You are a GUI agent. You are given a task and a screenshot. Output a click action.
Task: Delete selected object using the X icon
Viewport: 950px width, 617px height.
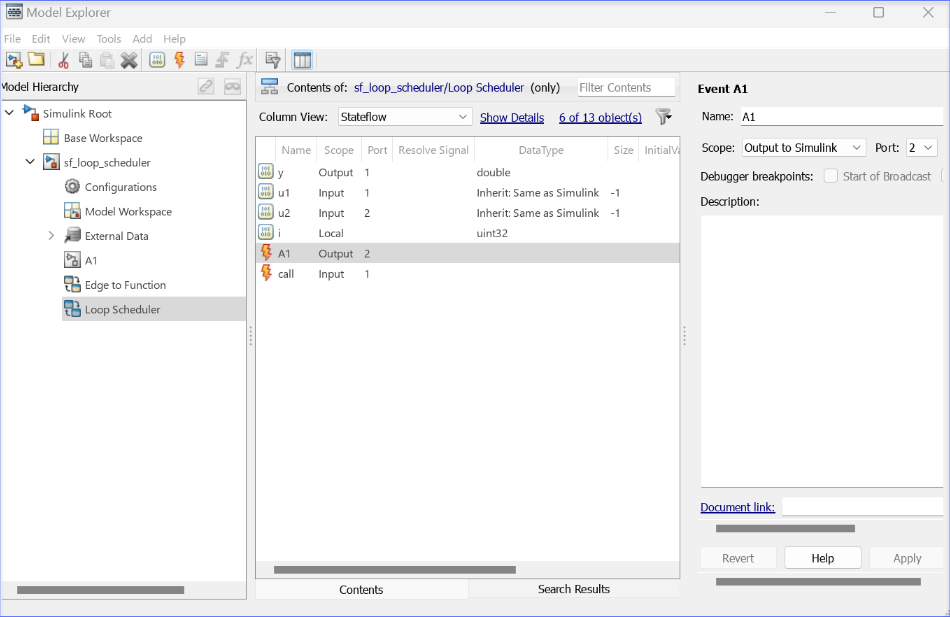pos(130,60)
